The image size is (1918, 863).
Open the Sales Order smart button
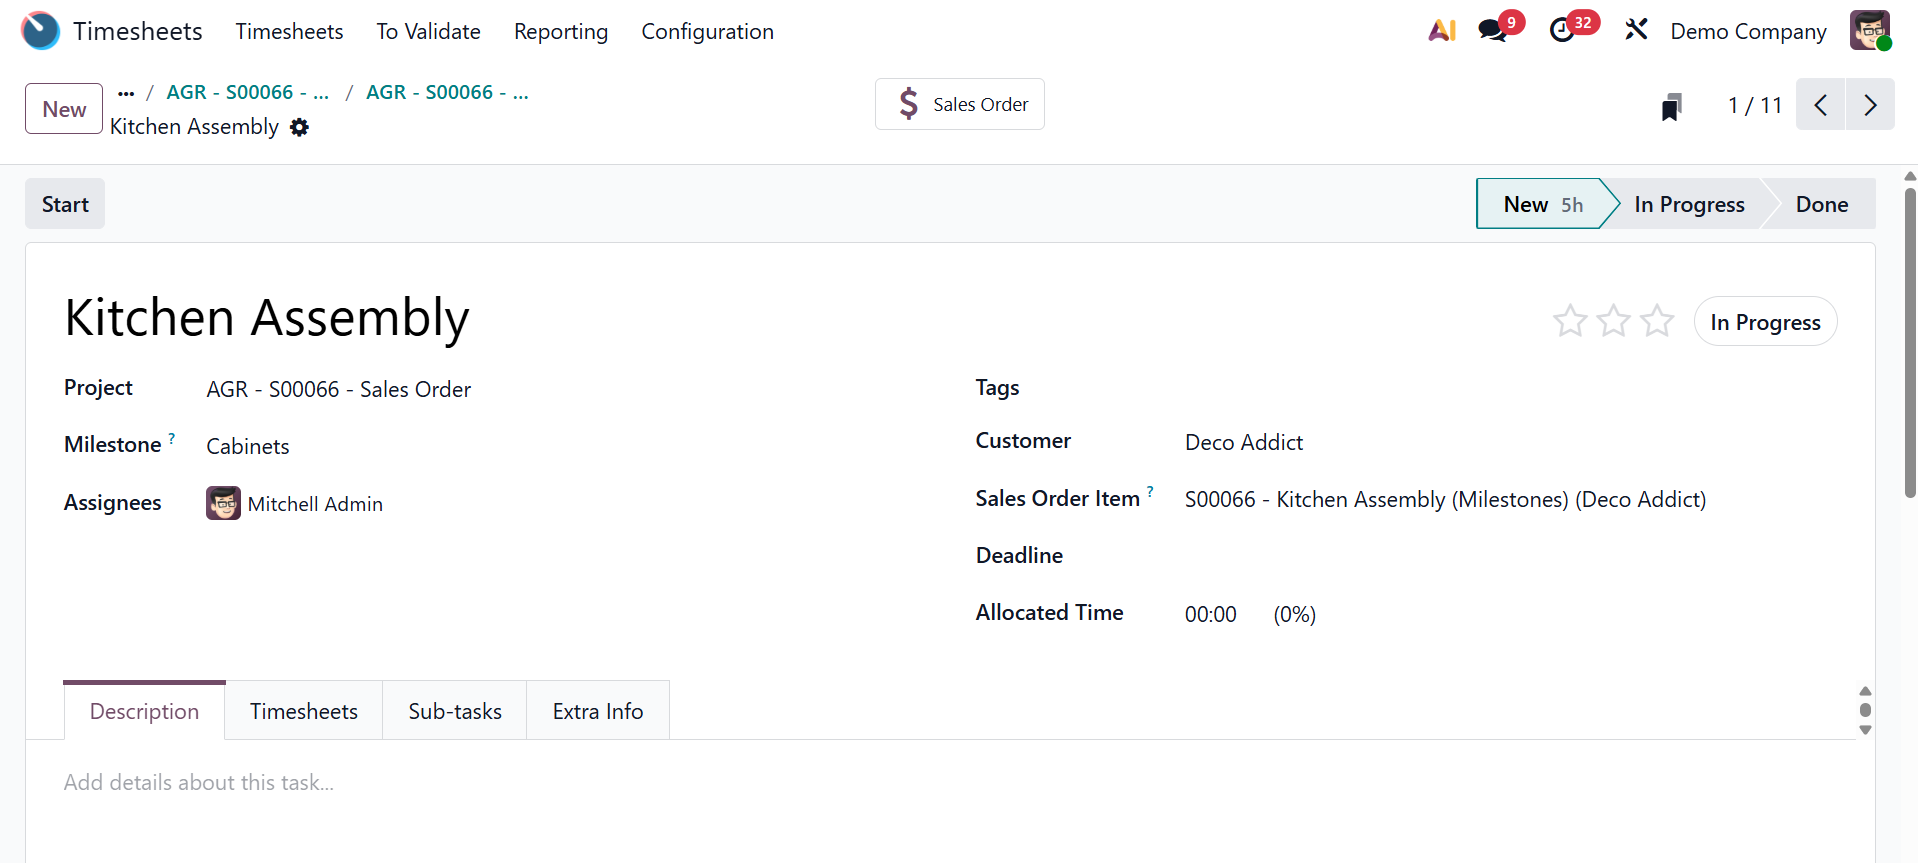click(960, 105)
